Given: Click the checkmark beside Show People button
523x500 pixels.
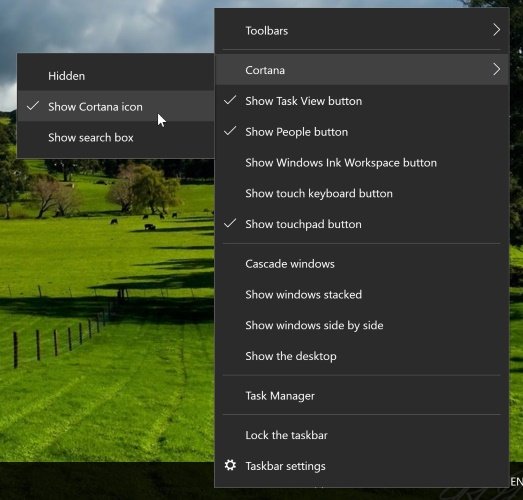Looking at the screenshot, I should [x=230, y=131].
